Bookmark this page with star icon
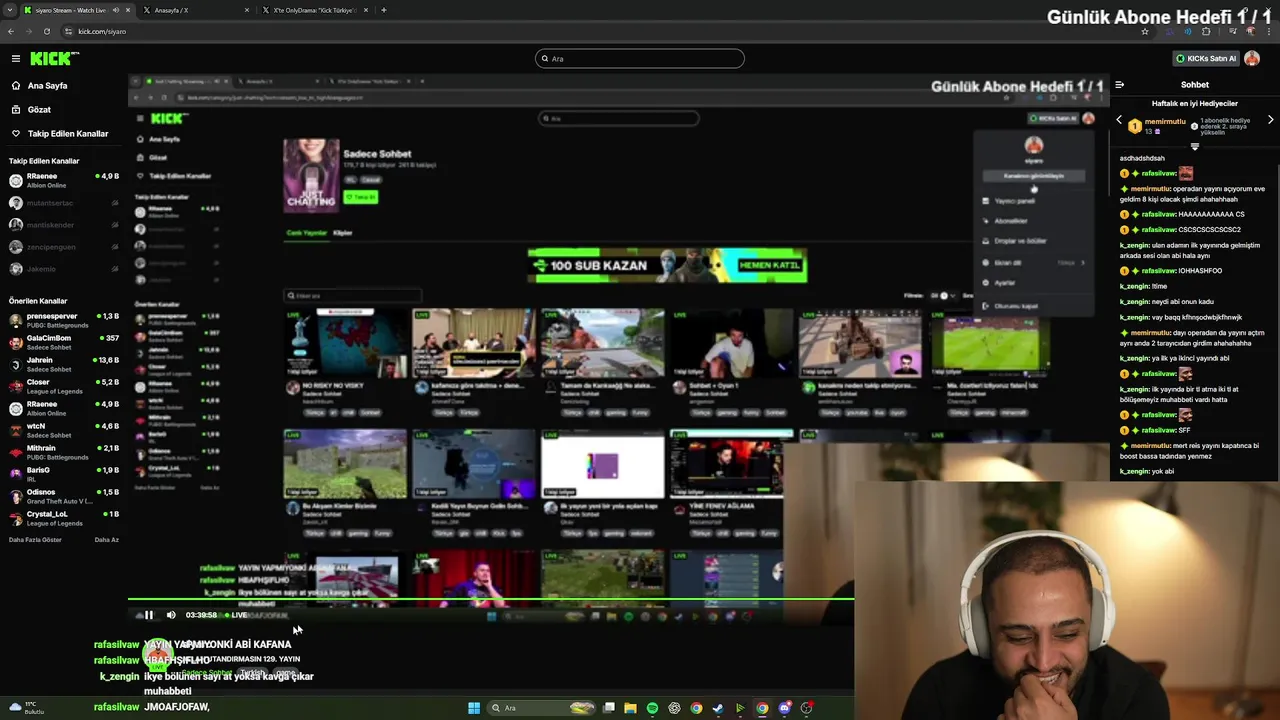This screenshot has width=1280, height=720. [x=1145, y=31]
